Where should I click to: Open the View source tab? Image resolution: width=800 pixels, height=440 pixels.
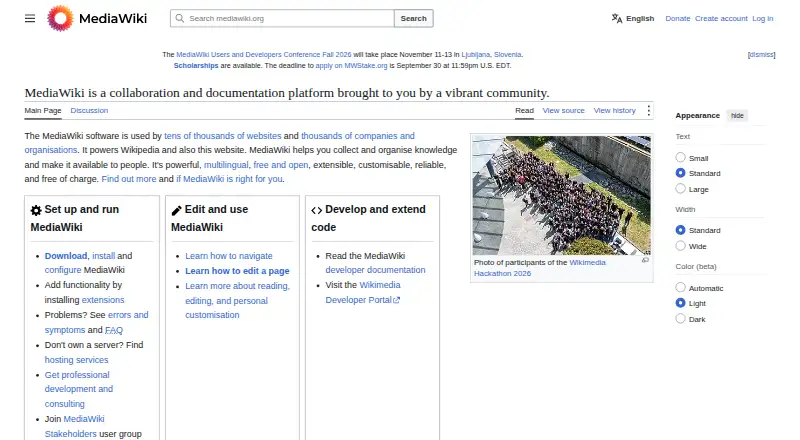point(563,110)
